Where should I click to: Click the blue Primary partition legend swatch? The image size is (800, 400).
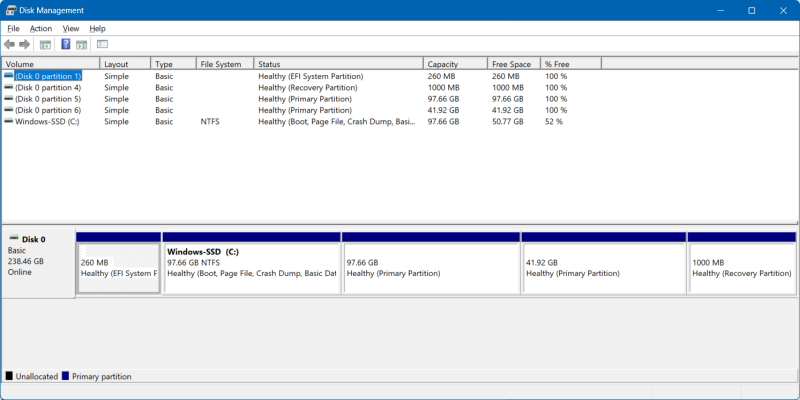click(x=65, y=376)
